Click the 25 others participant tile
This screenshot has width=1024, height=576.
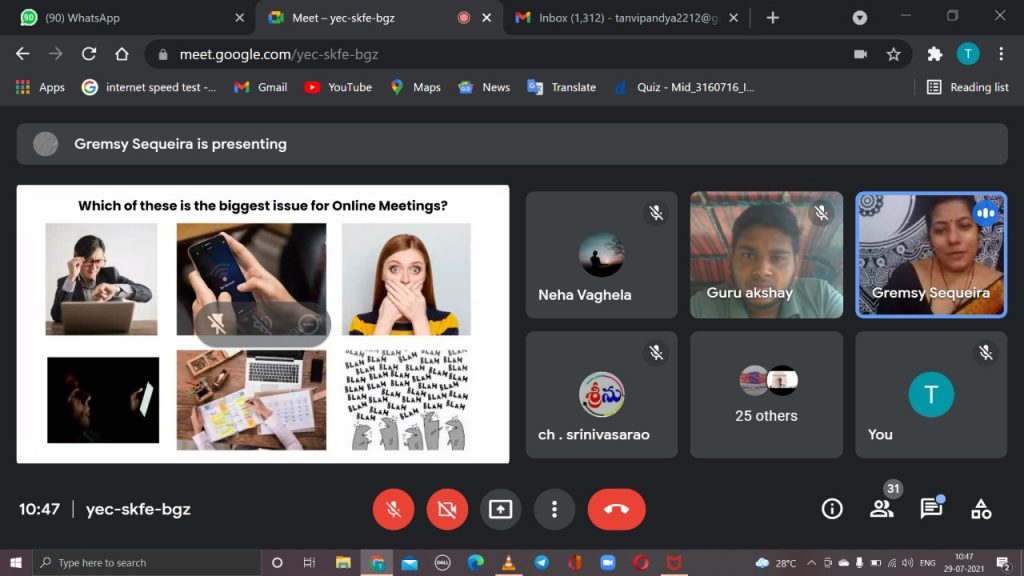766,395
